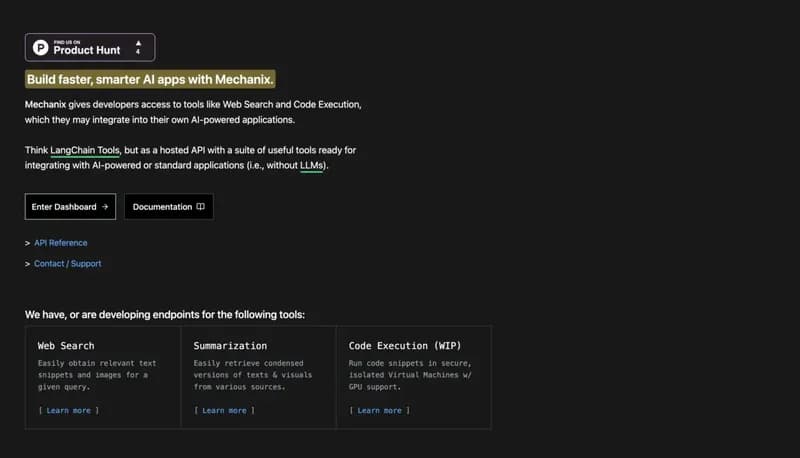
Task: Click the Summarization card title
Action: pos(230,346)
